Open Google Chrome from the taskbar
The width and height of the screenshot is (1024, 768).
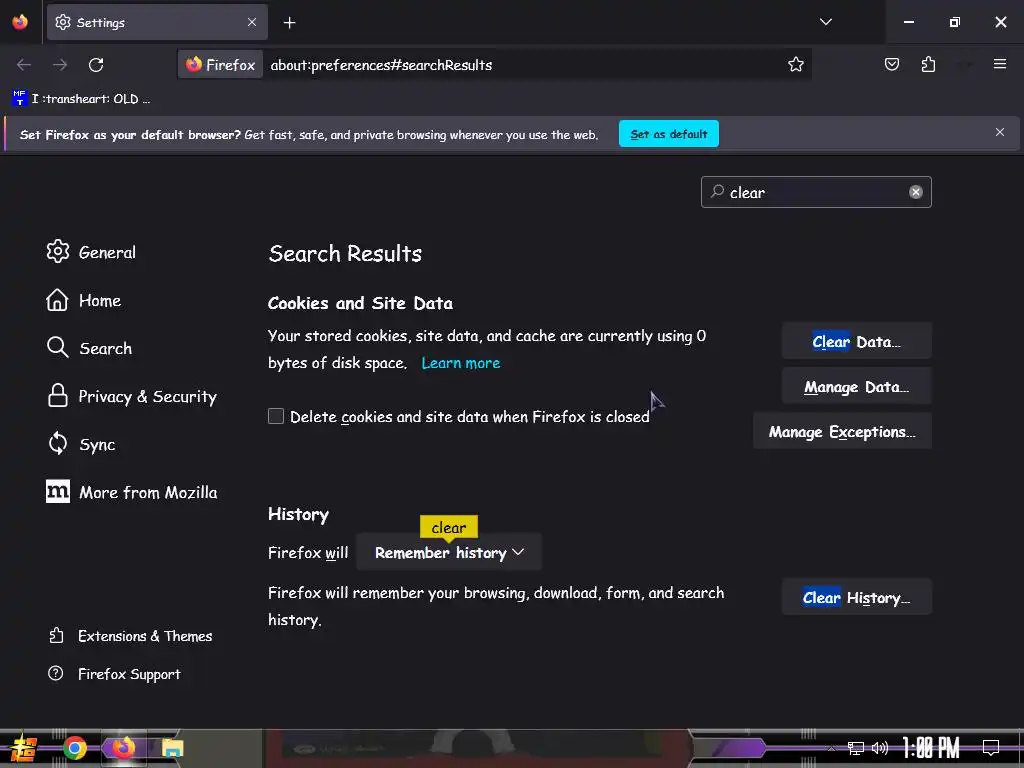coord(74,748)
